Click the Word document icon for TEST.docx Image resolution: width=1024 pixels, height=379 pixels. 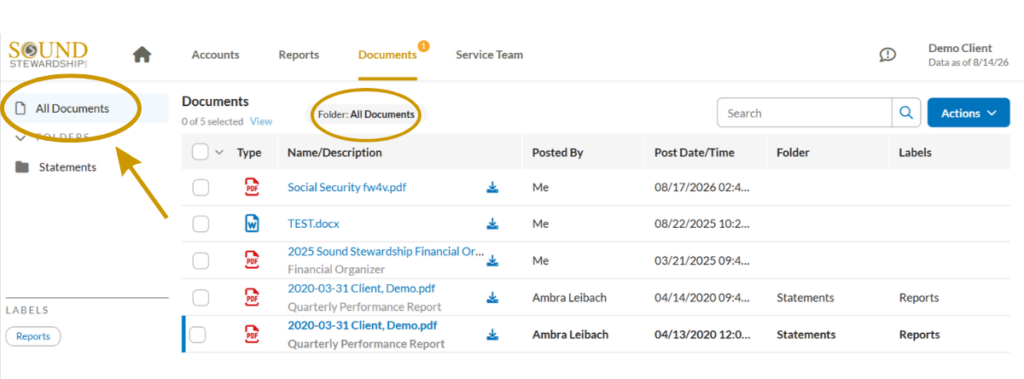click(x=251, y=224)
